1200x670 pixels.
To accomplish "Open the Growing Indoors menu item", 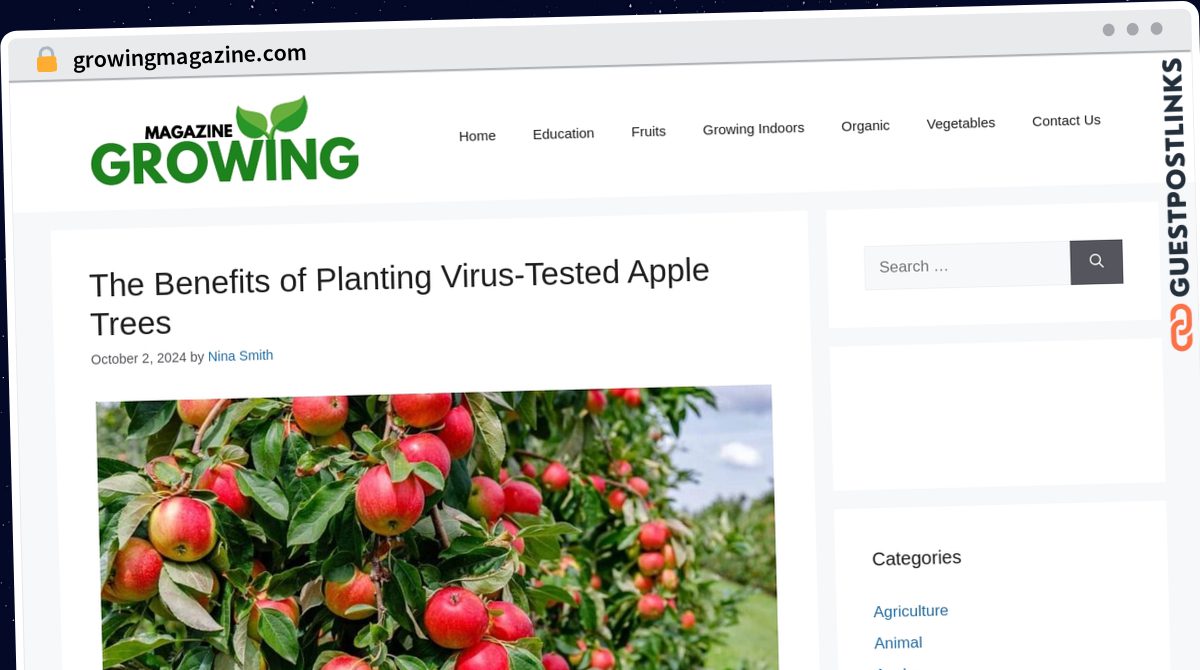I will pos(753,129).
